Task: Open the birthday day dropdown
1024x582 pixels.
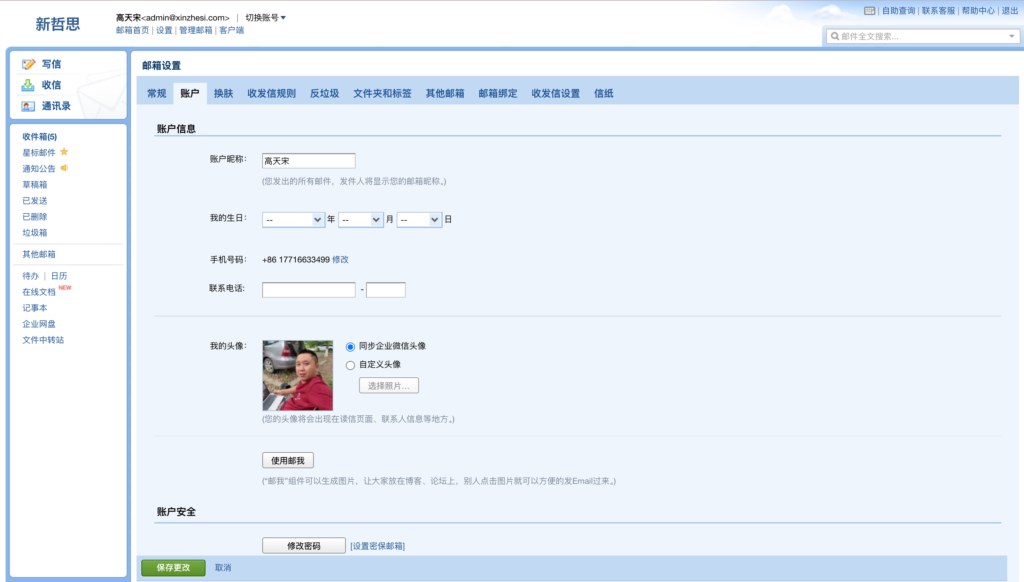Action: click(x=419, y=219)
